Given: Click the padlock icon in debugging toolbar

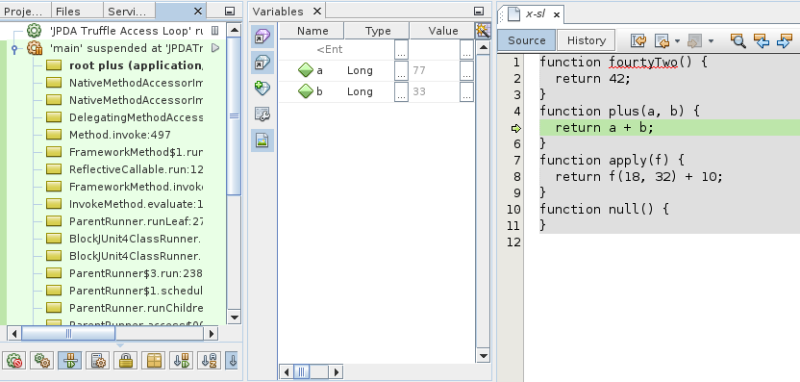Looking at the screenshot, I should coord(126,361).
